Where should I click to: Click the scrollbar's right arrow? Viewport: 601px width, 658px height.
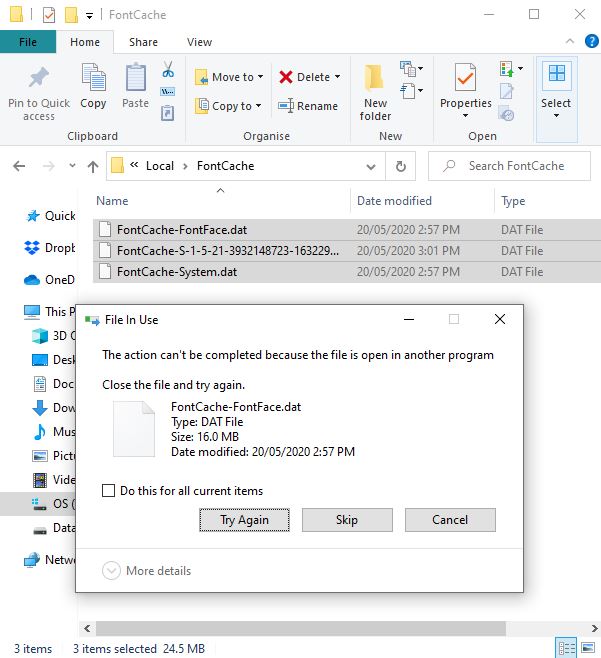pos(595,628)
